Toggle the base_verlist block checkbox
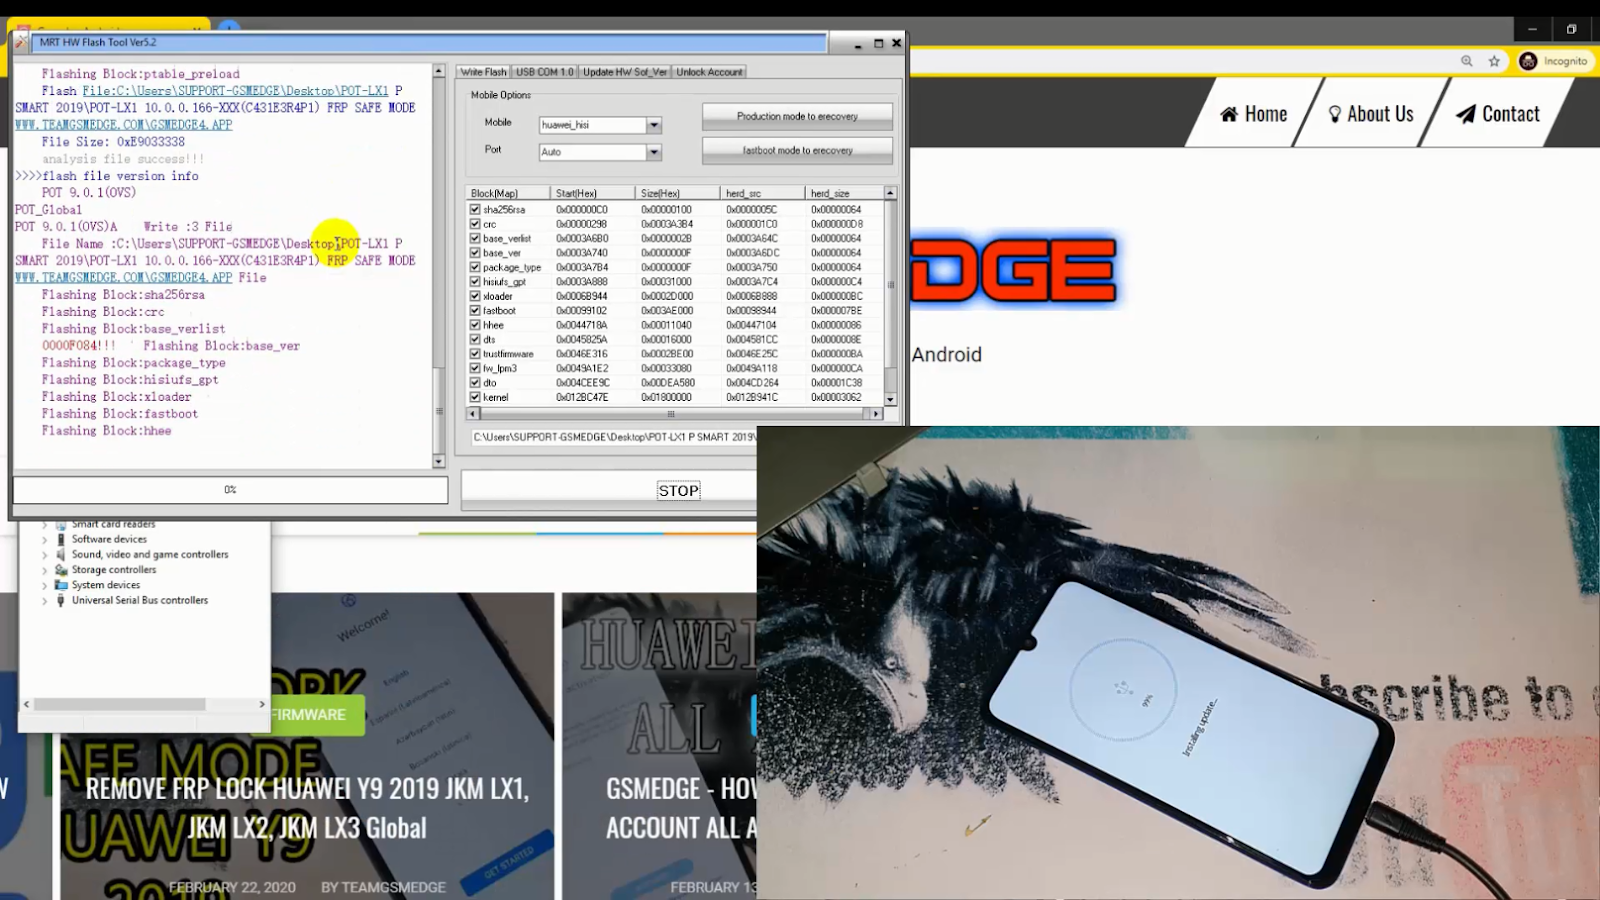Viewport: 1600px width, 900px height. pos(475,238)
